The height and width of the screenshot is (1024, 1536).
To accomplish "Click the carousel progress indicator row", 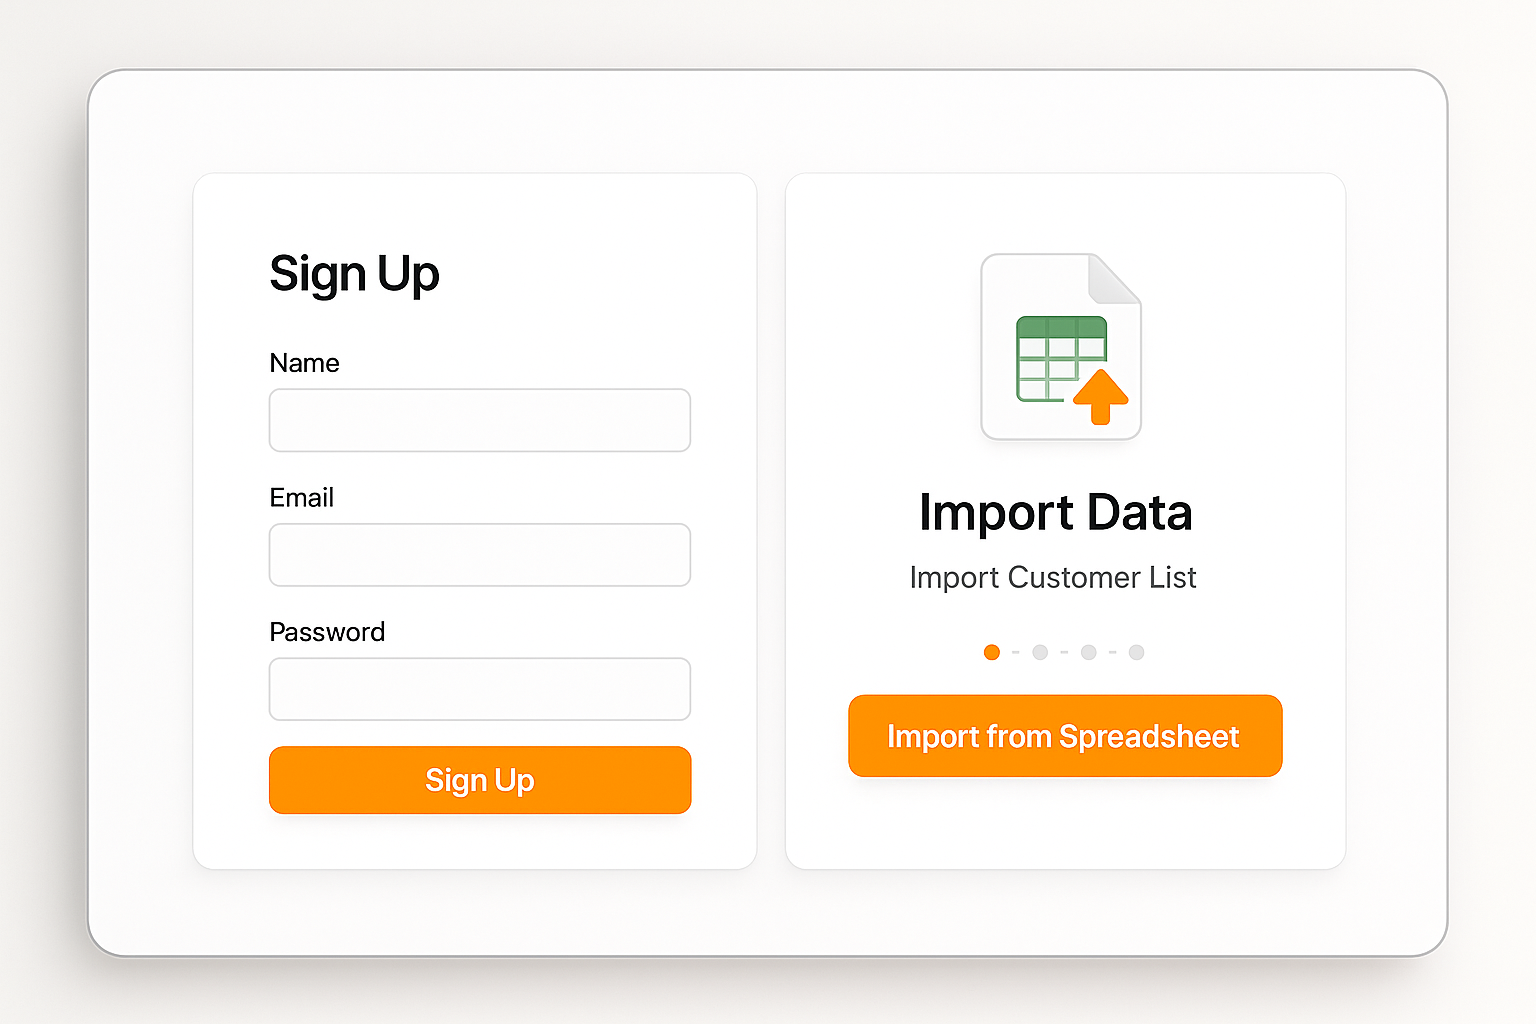I will (1063, 652).
